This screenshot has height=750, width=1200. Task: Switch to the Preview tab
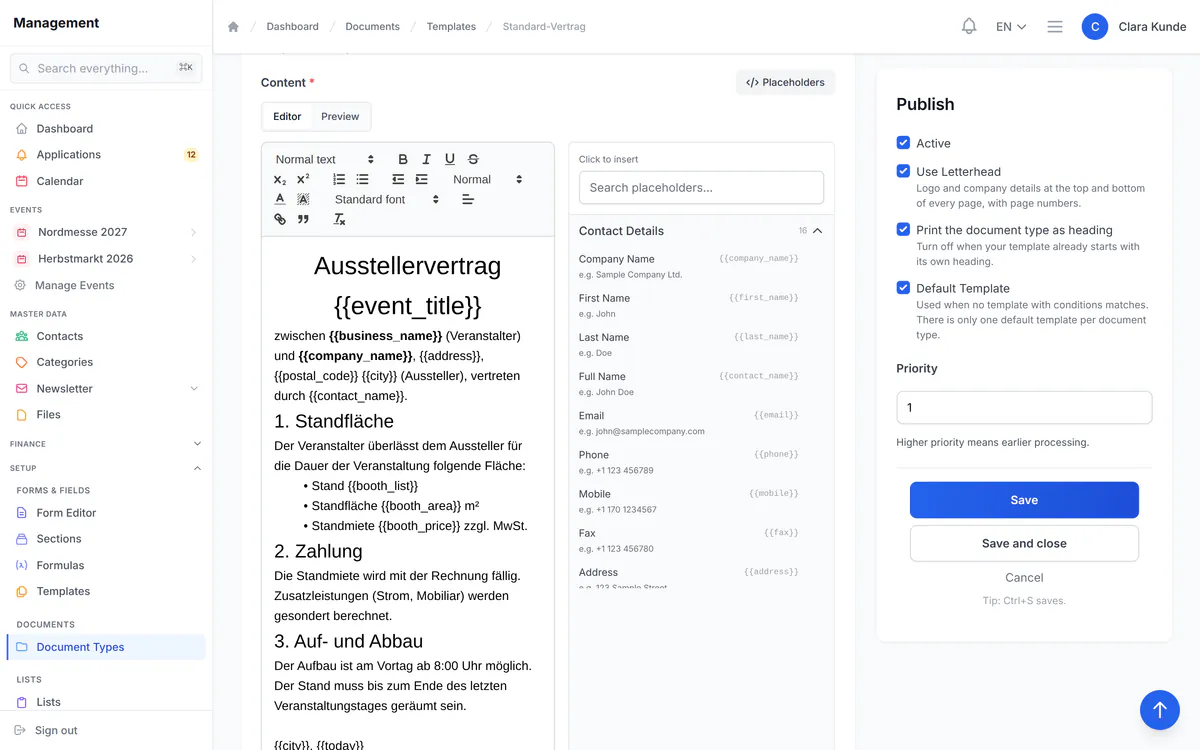pos(340,116)
